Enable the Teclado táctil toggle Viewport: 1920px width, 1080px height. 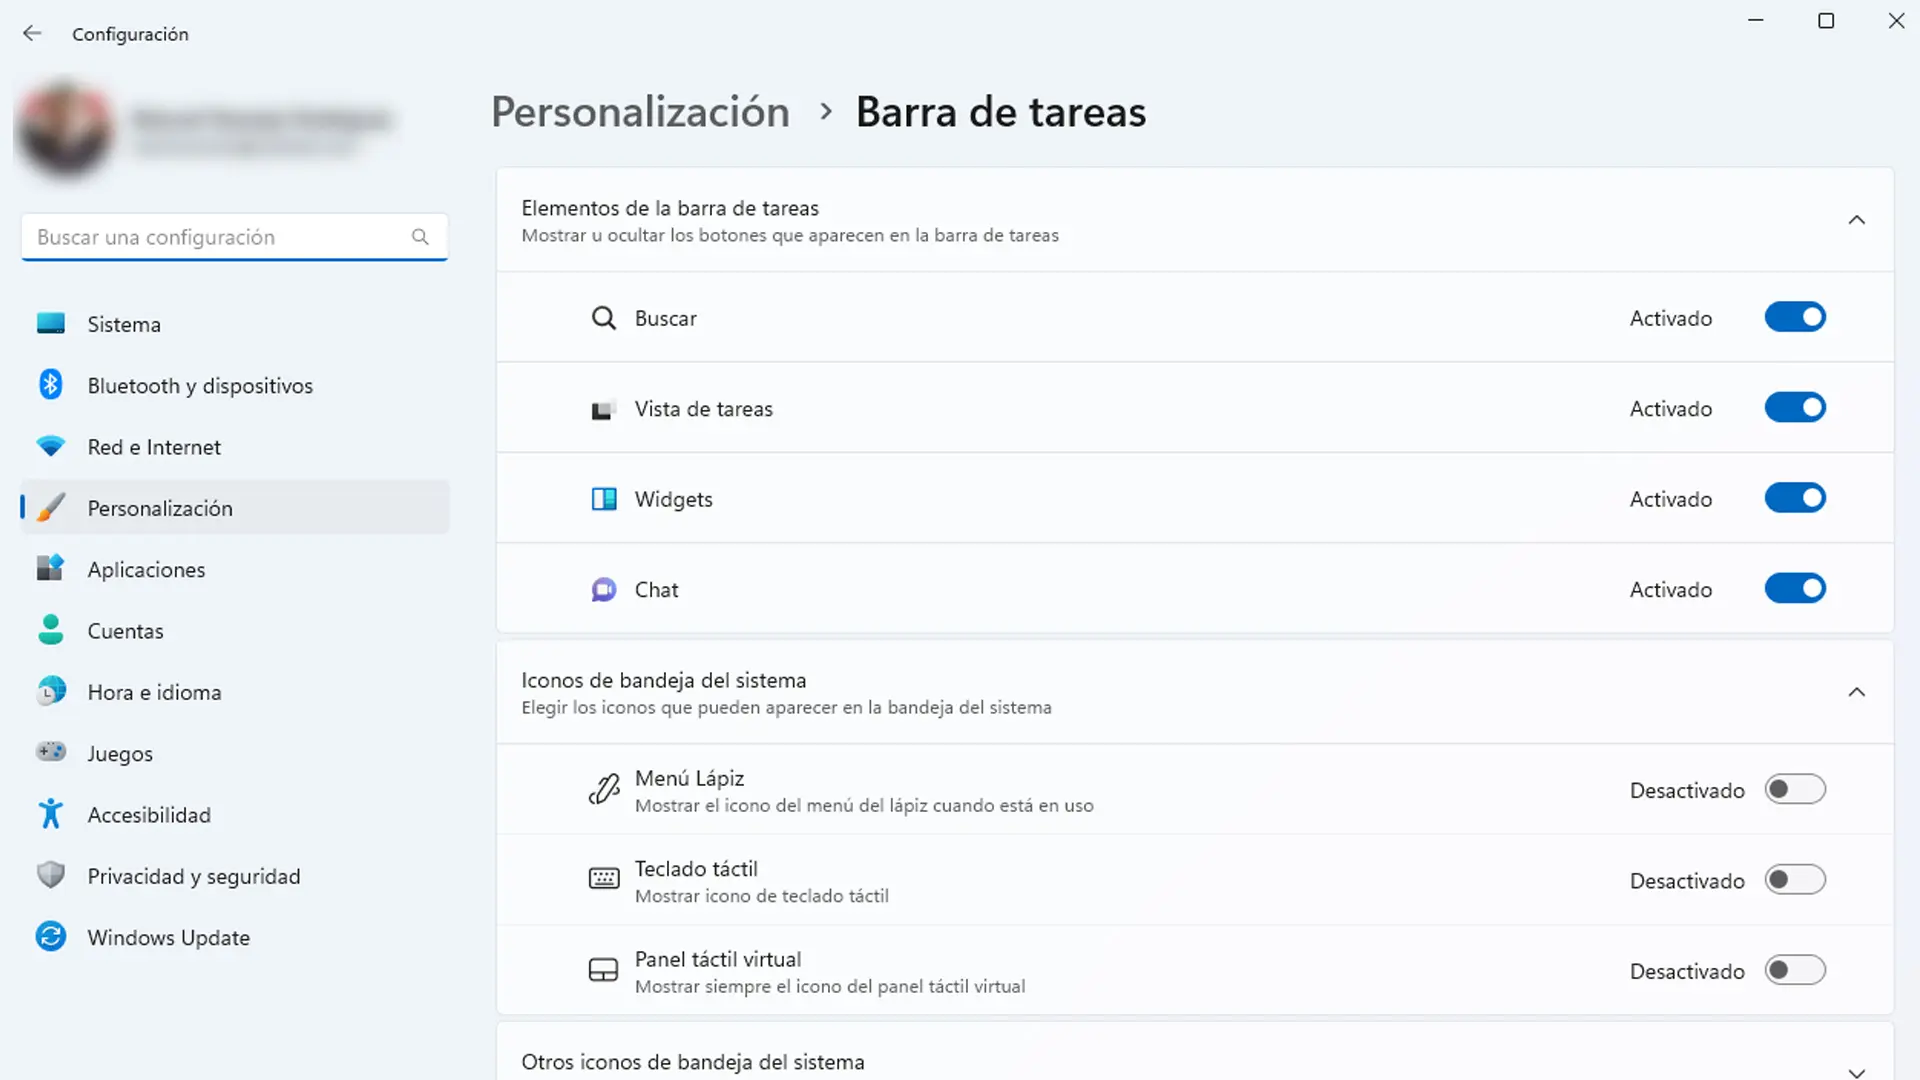tap(1794, 880)
